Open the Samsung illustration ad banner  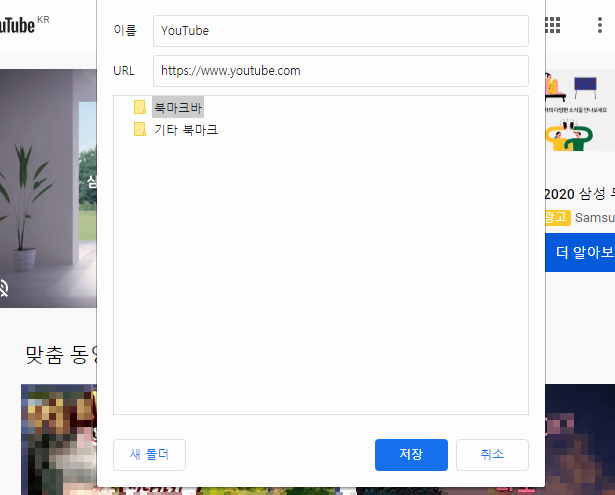click(580, 111)
